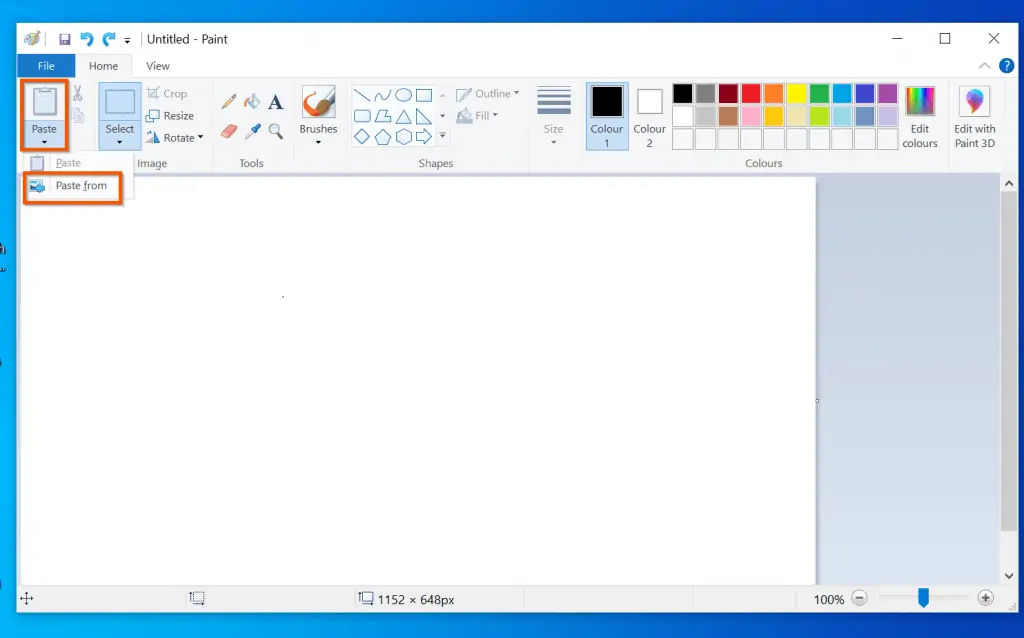1024x638 pixels.
Task: Select the Pencil tool
Action: (229, 101)
